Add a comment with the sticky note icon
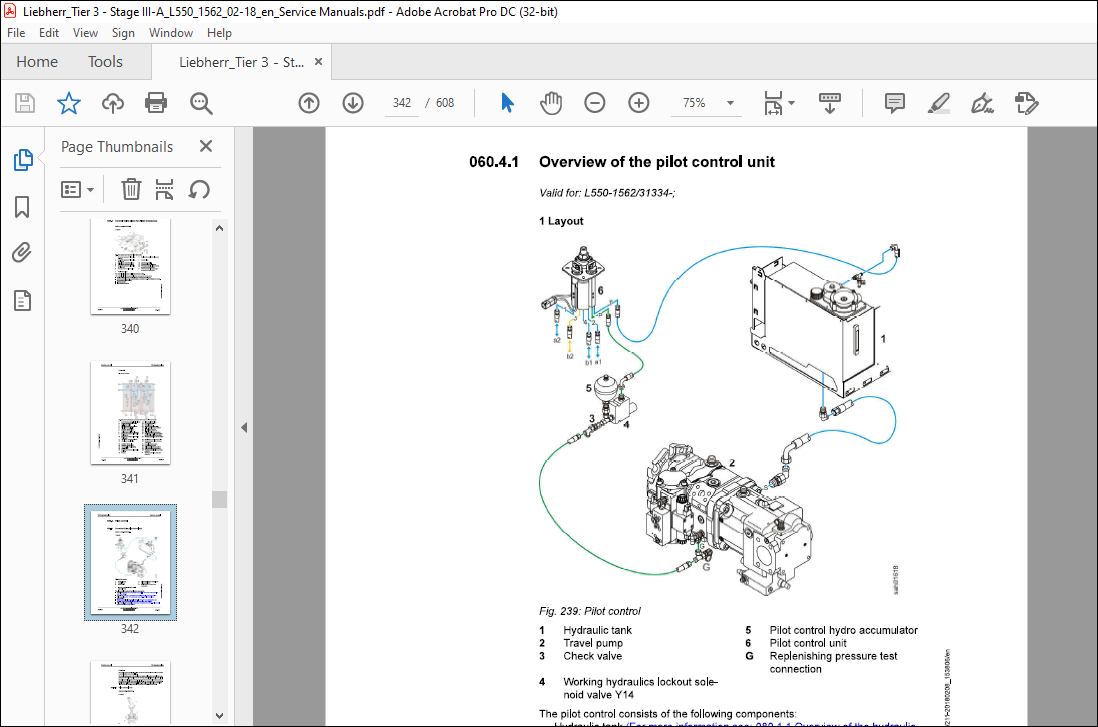 (894, 103)
